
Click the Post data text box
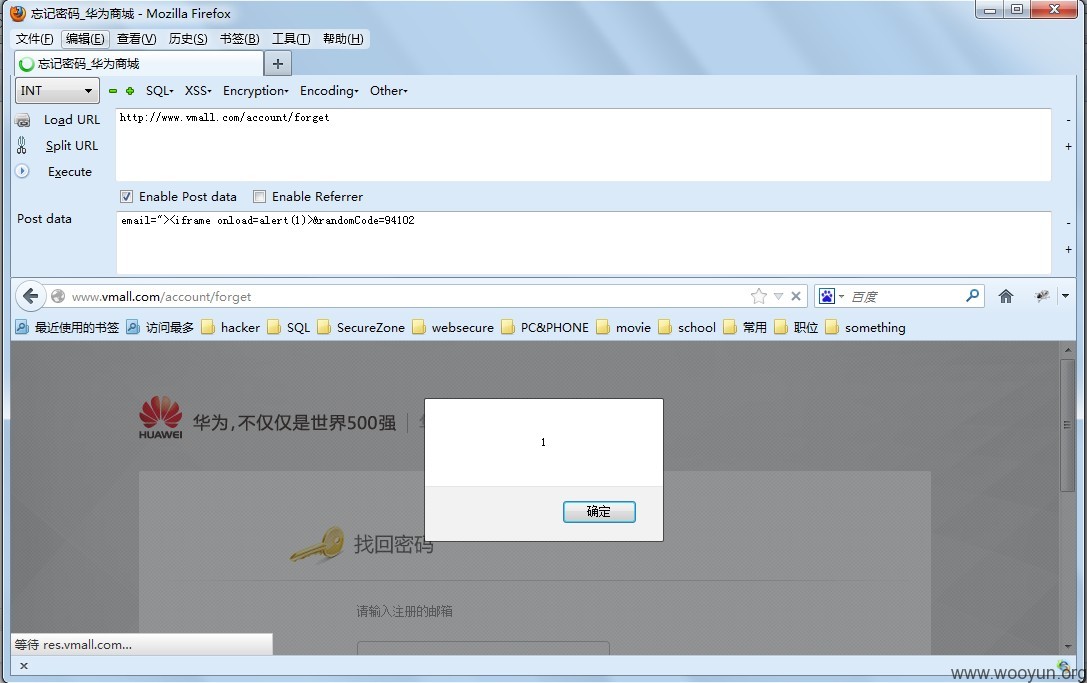point(583,243)
